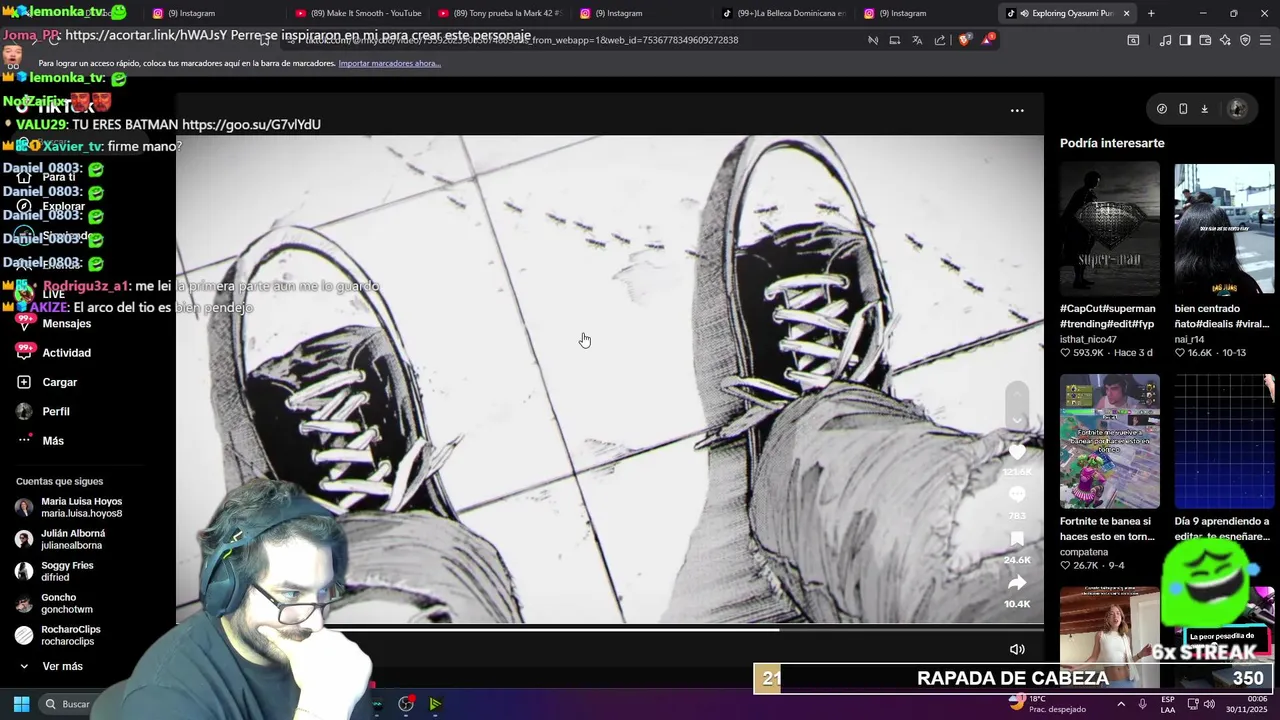1280x720 pixels.
Task: Share the video using arrow icon
Action: coord(1017,583)
